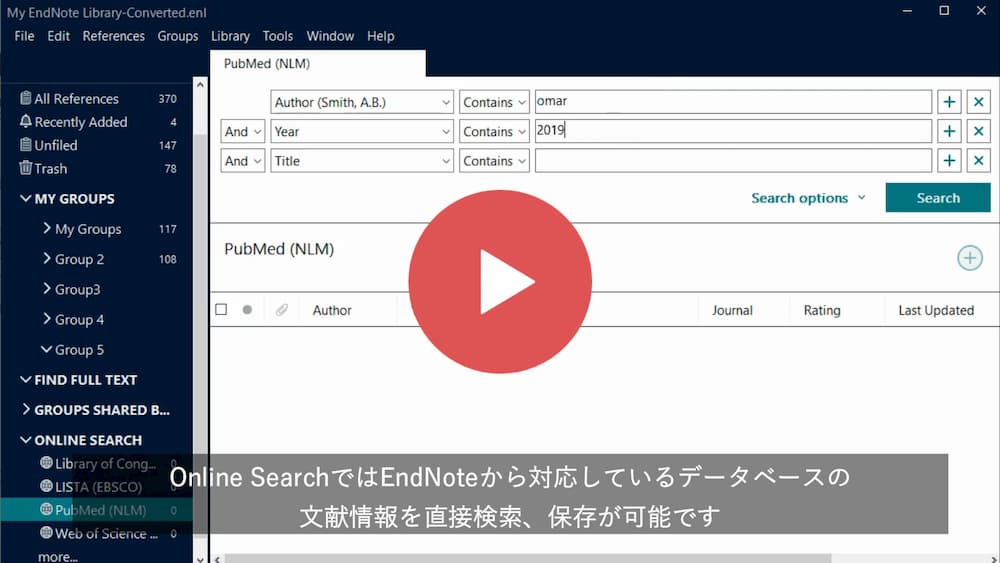Click the Library of Congress globe icon
Screen dimensions: 1000x563
pyautogui.click(x=46, y=463)
